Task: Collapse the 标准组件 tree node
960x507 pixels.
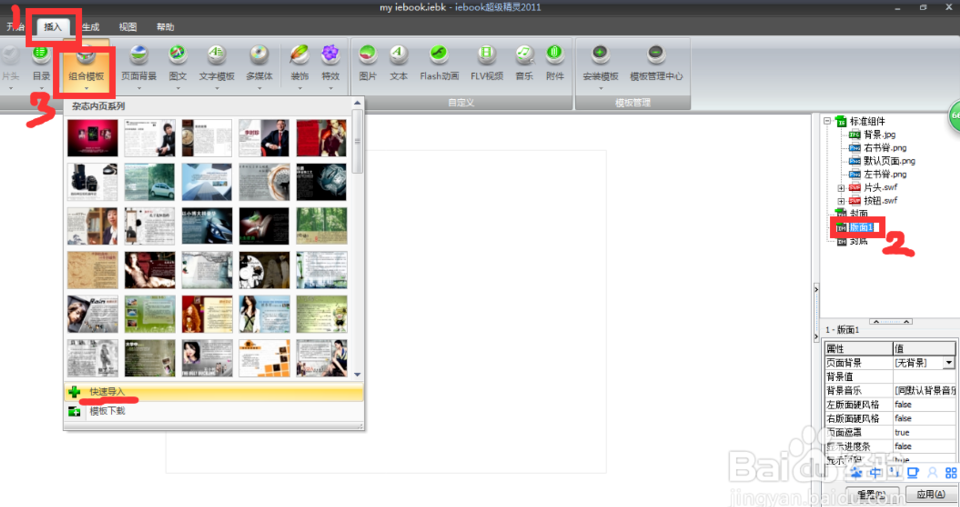Action: 827,122
